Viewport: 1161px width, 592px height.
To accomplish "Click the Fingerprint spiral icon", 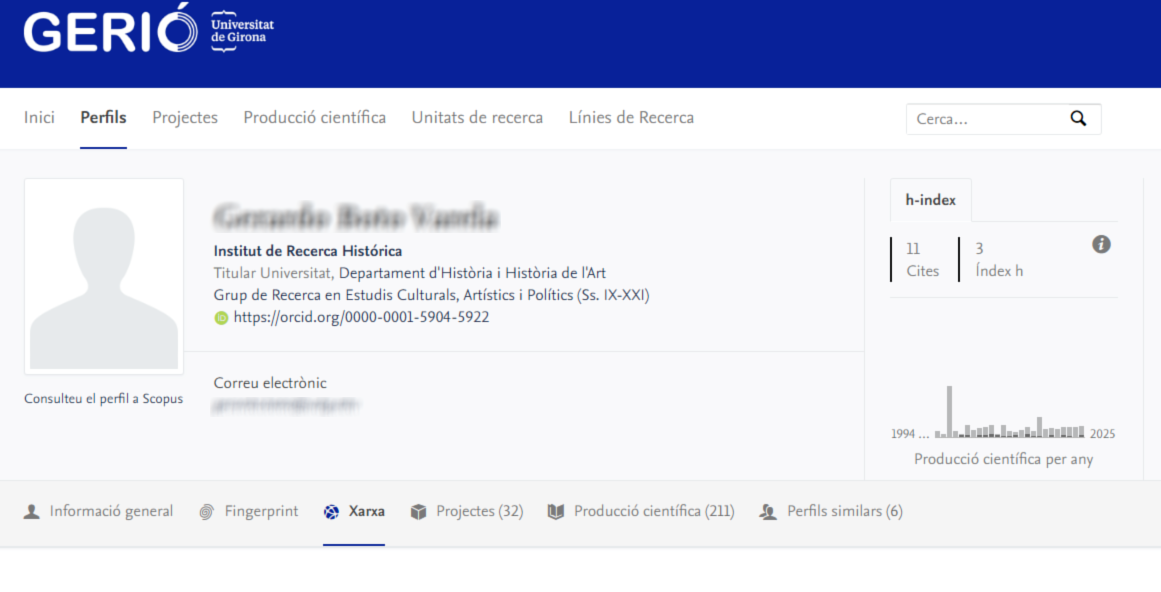I will (206, 512).
